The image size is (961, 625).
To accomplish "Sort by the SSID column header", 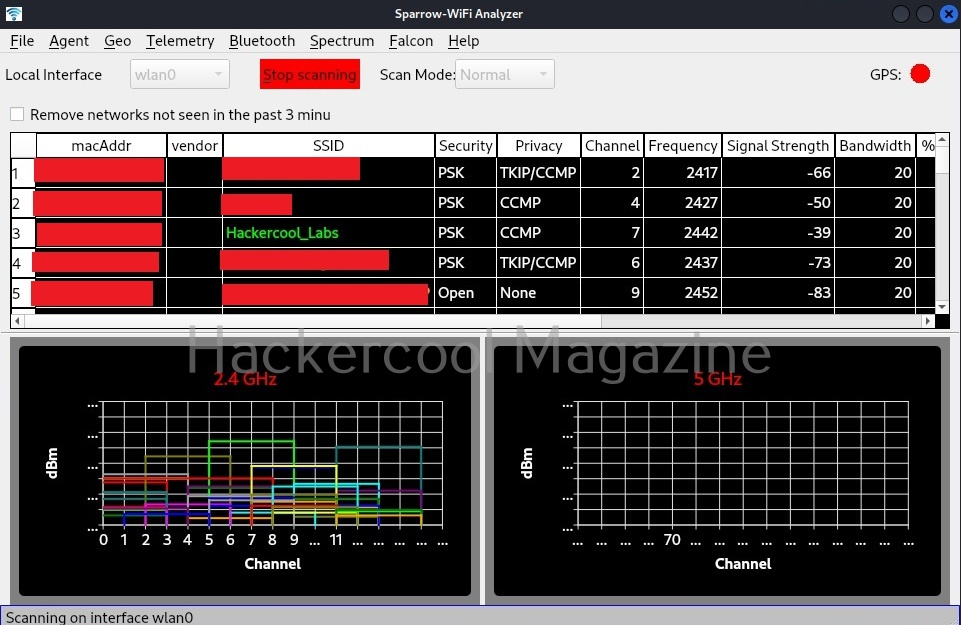I will (x=329, y=146).
